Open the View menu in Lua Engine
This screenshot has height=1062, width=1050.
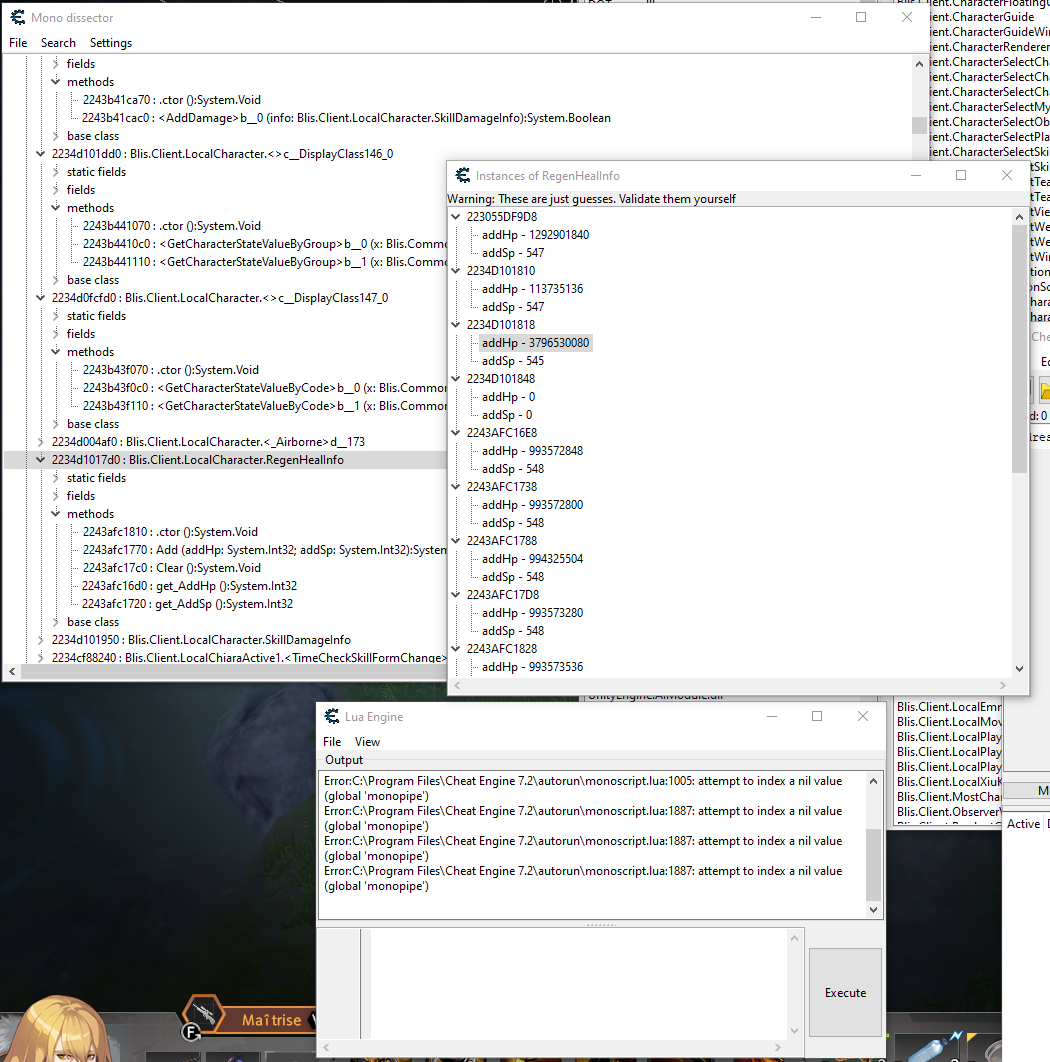point(367,742)
